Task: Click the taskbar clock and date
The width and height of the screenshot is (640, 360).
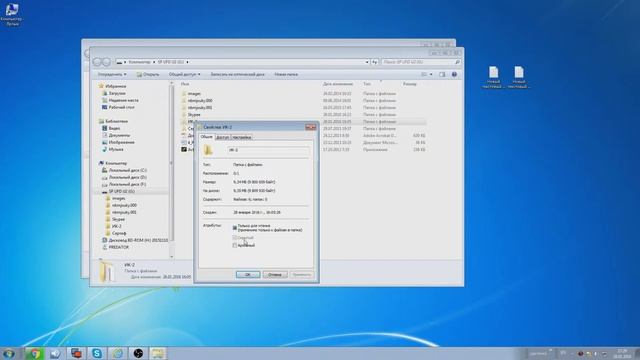Action: coord(622,353)
